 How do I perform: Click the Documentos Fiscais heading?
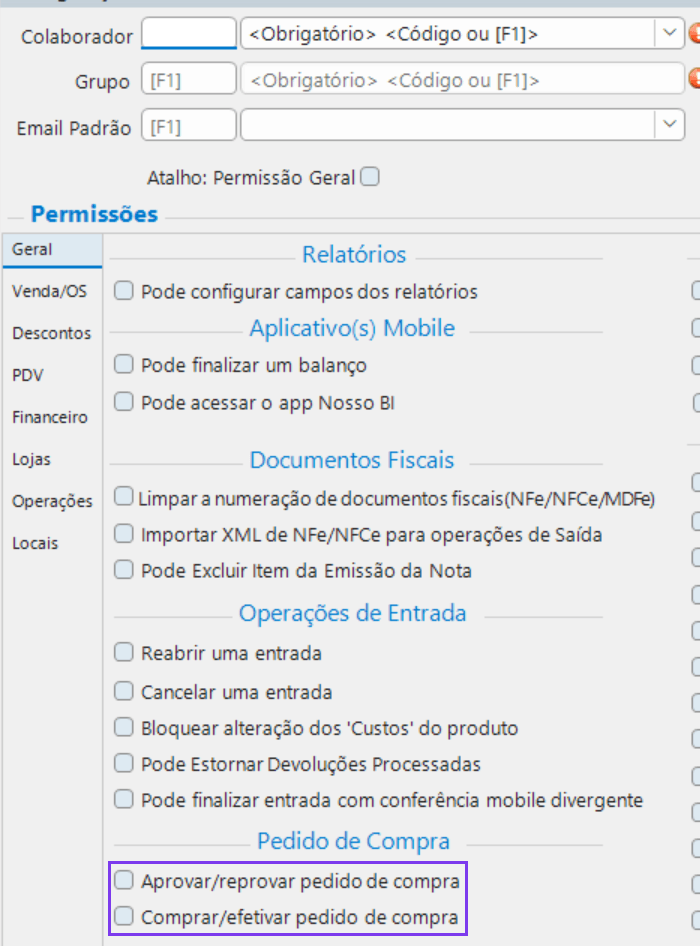pos(352,460)
